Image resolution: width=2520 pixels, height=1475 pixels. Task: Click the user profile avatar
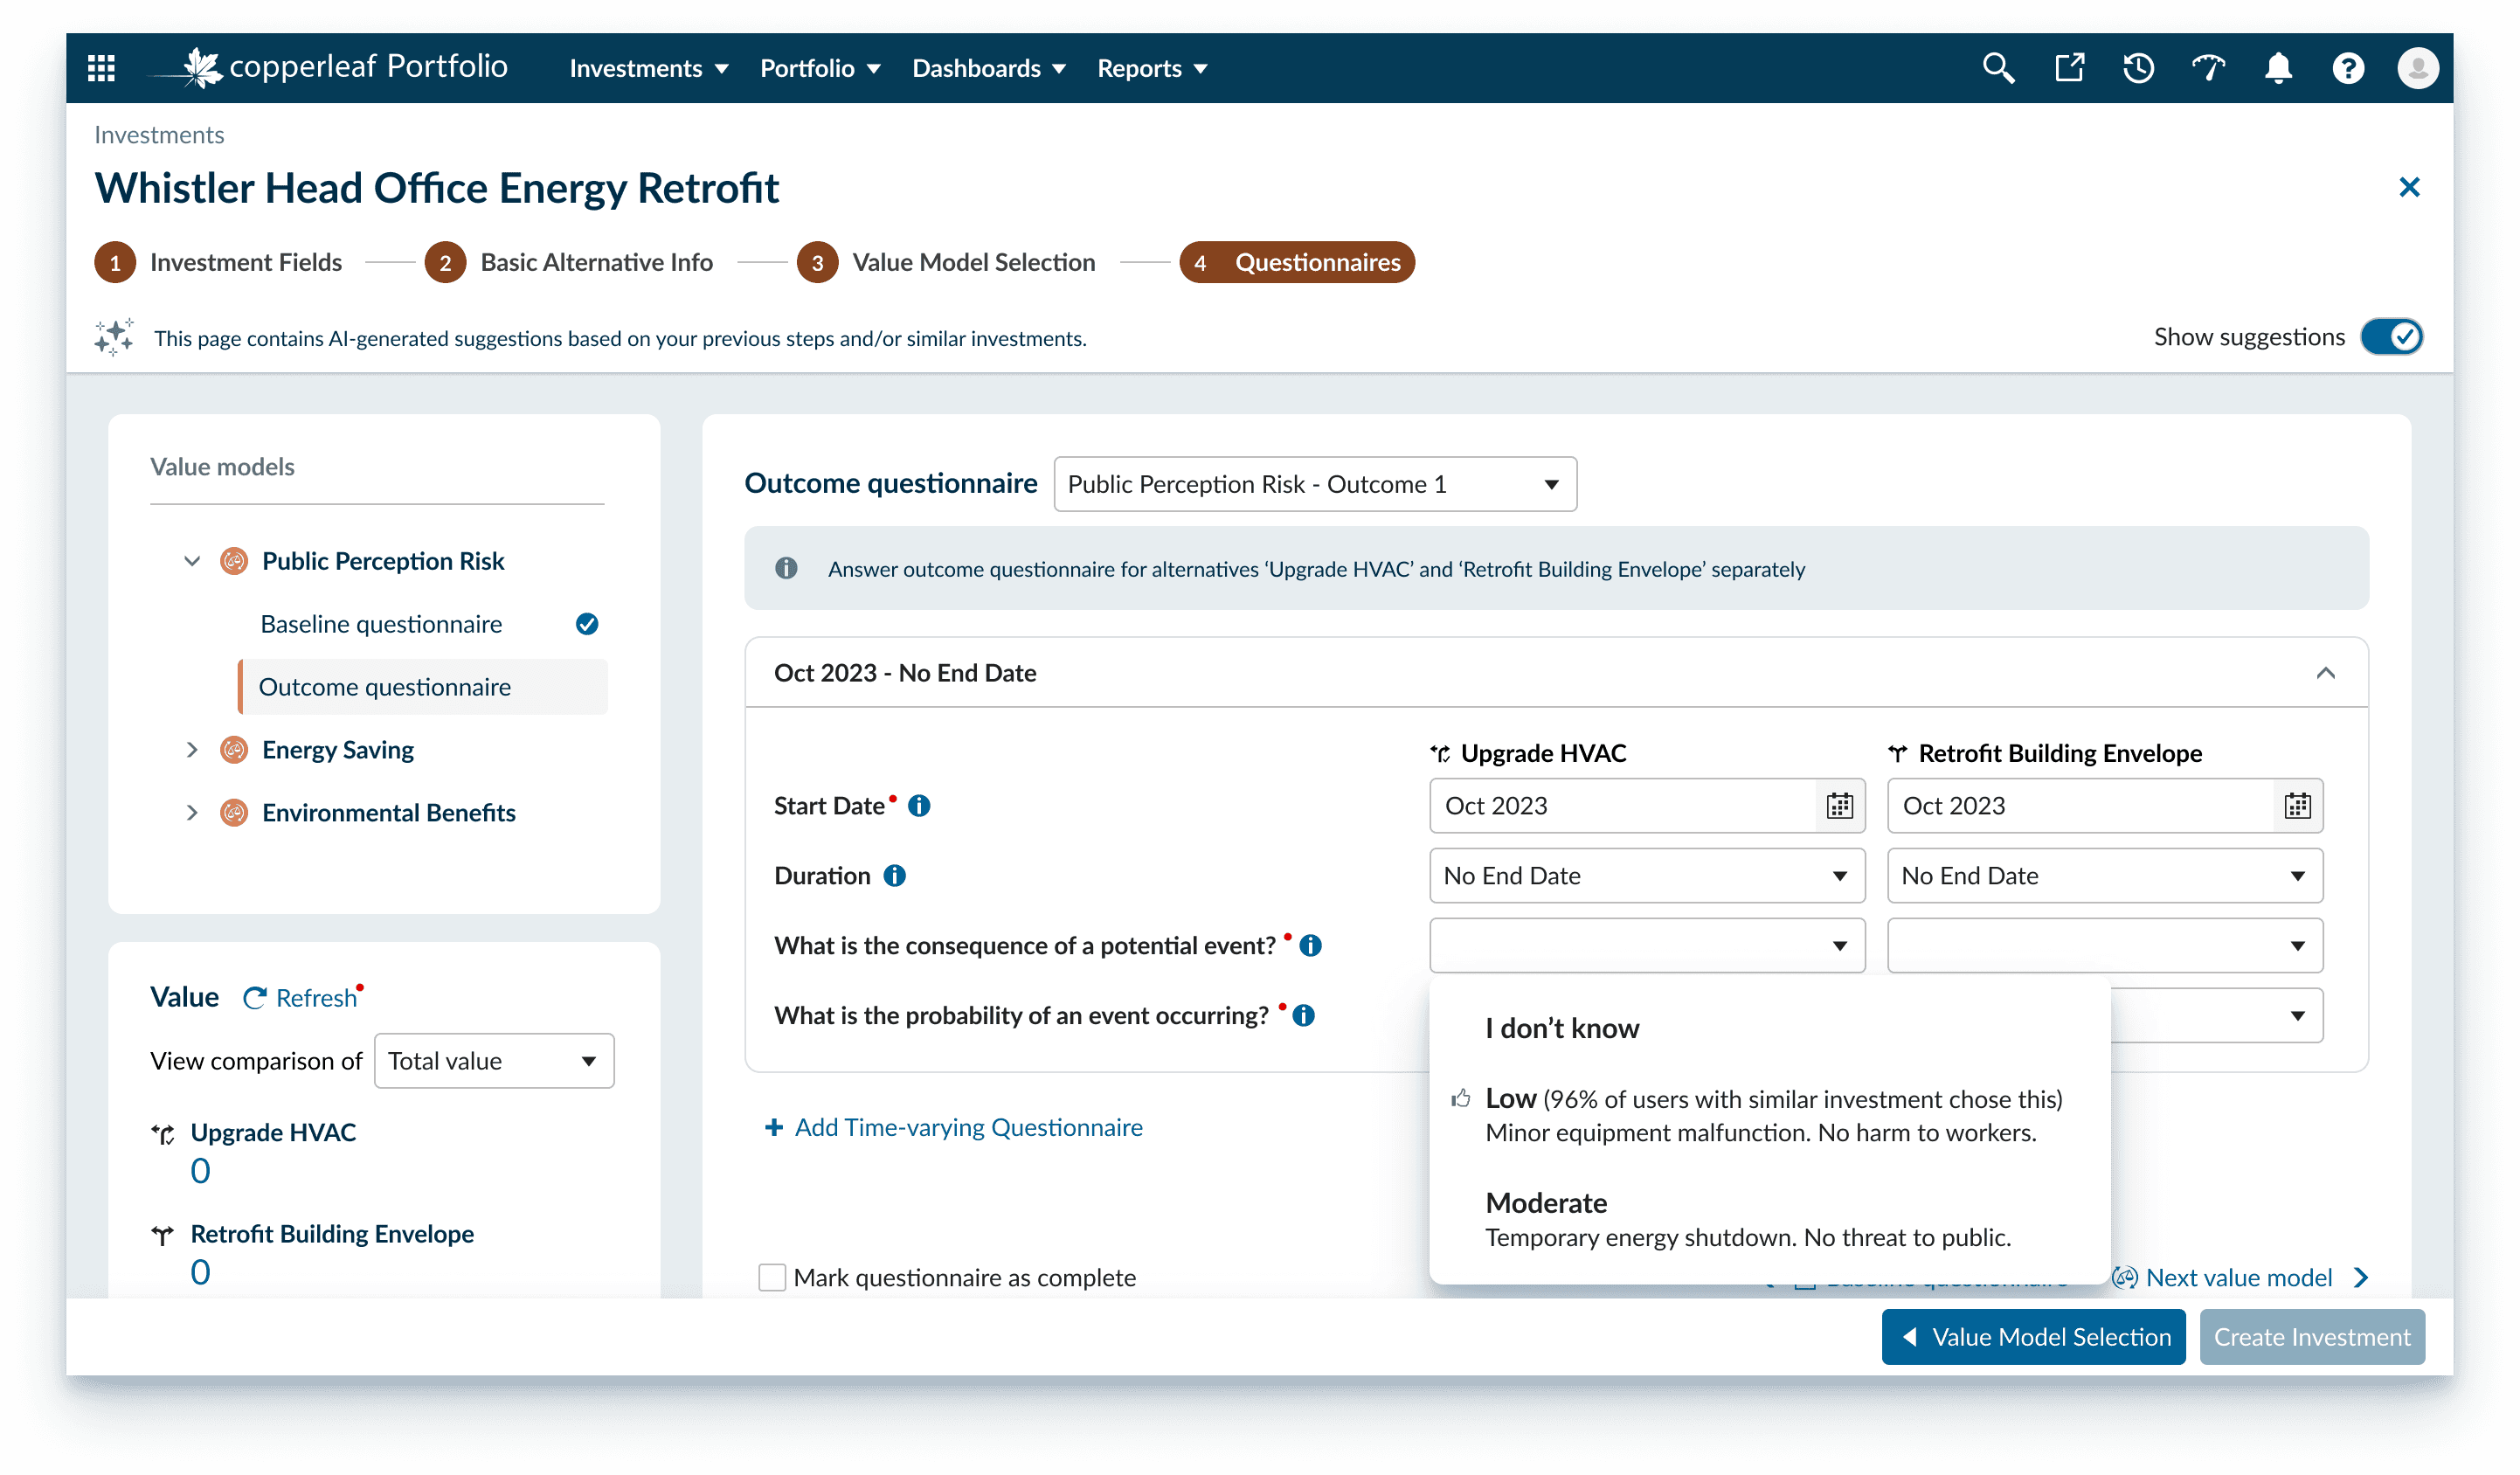point(2417,68)
